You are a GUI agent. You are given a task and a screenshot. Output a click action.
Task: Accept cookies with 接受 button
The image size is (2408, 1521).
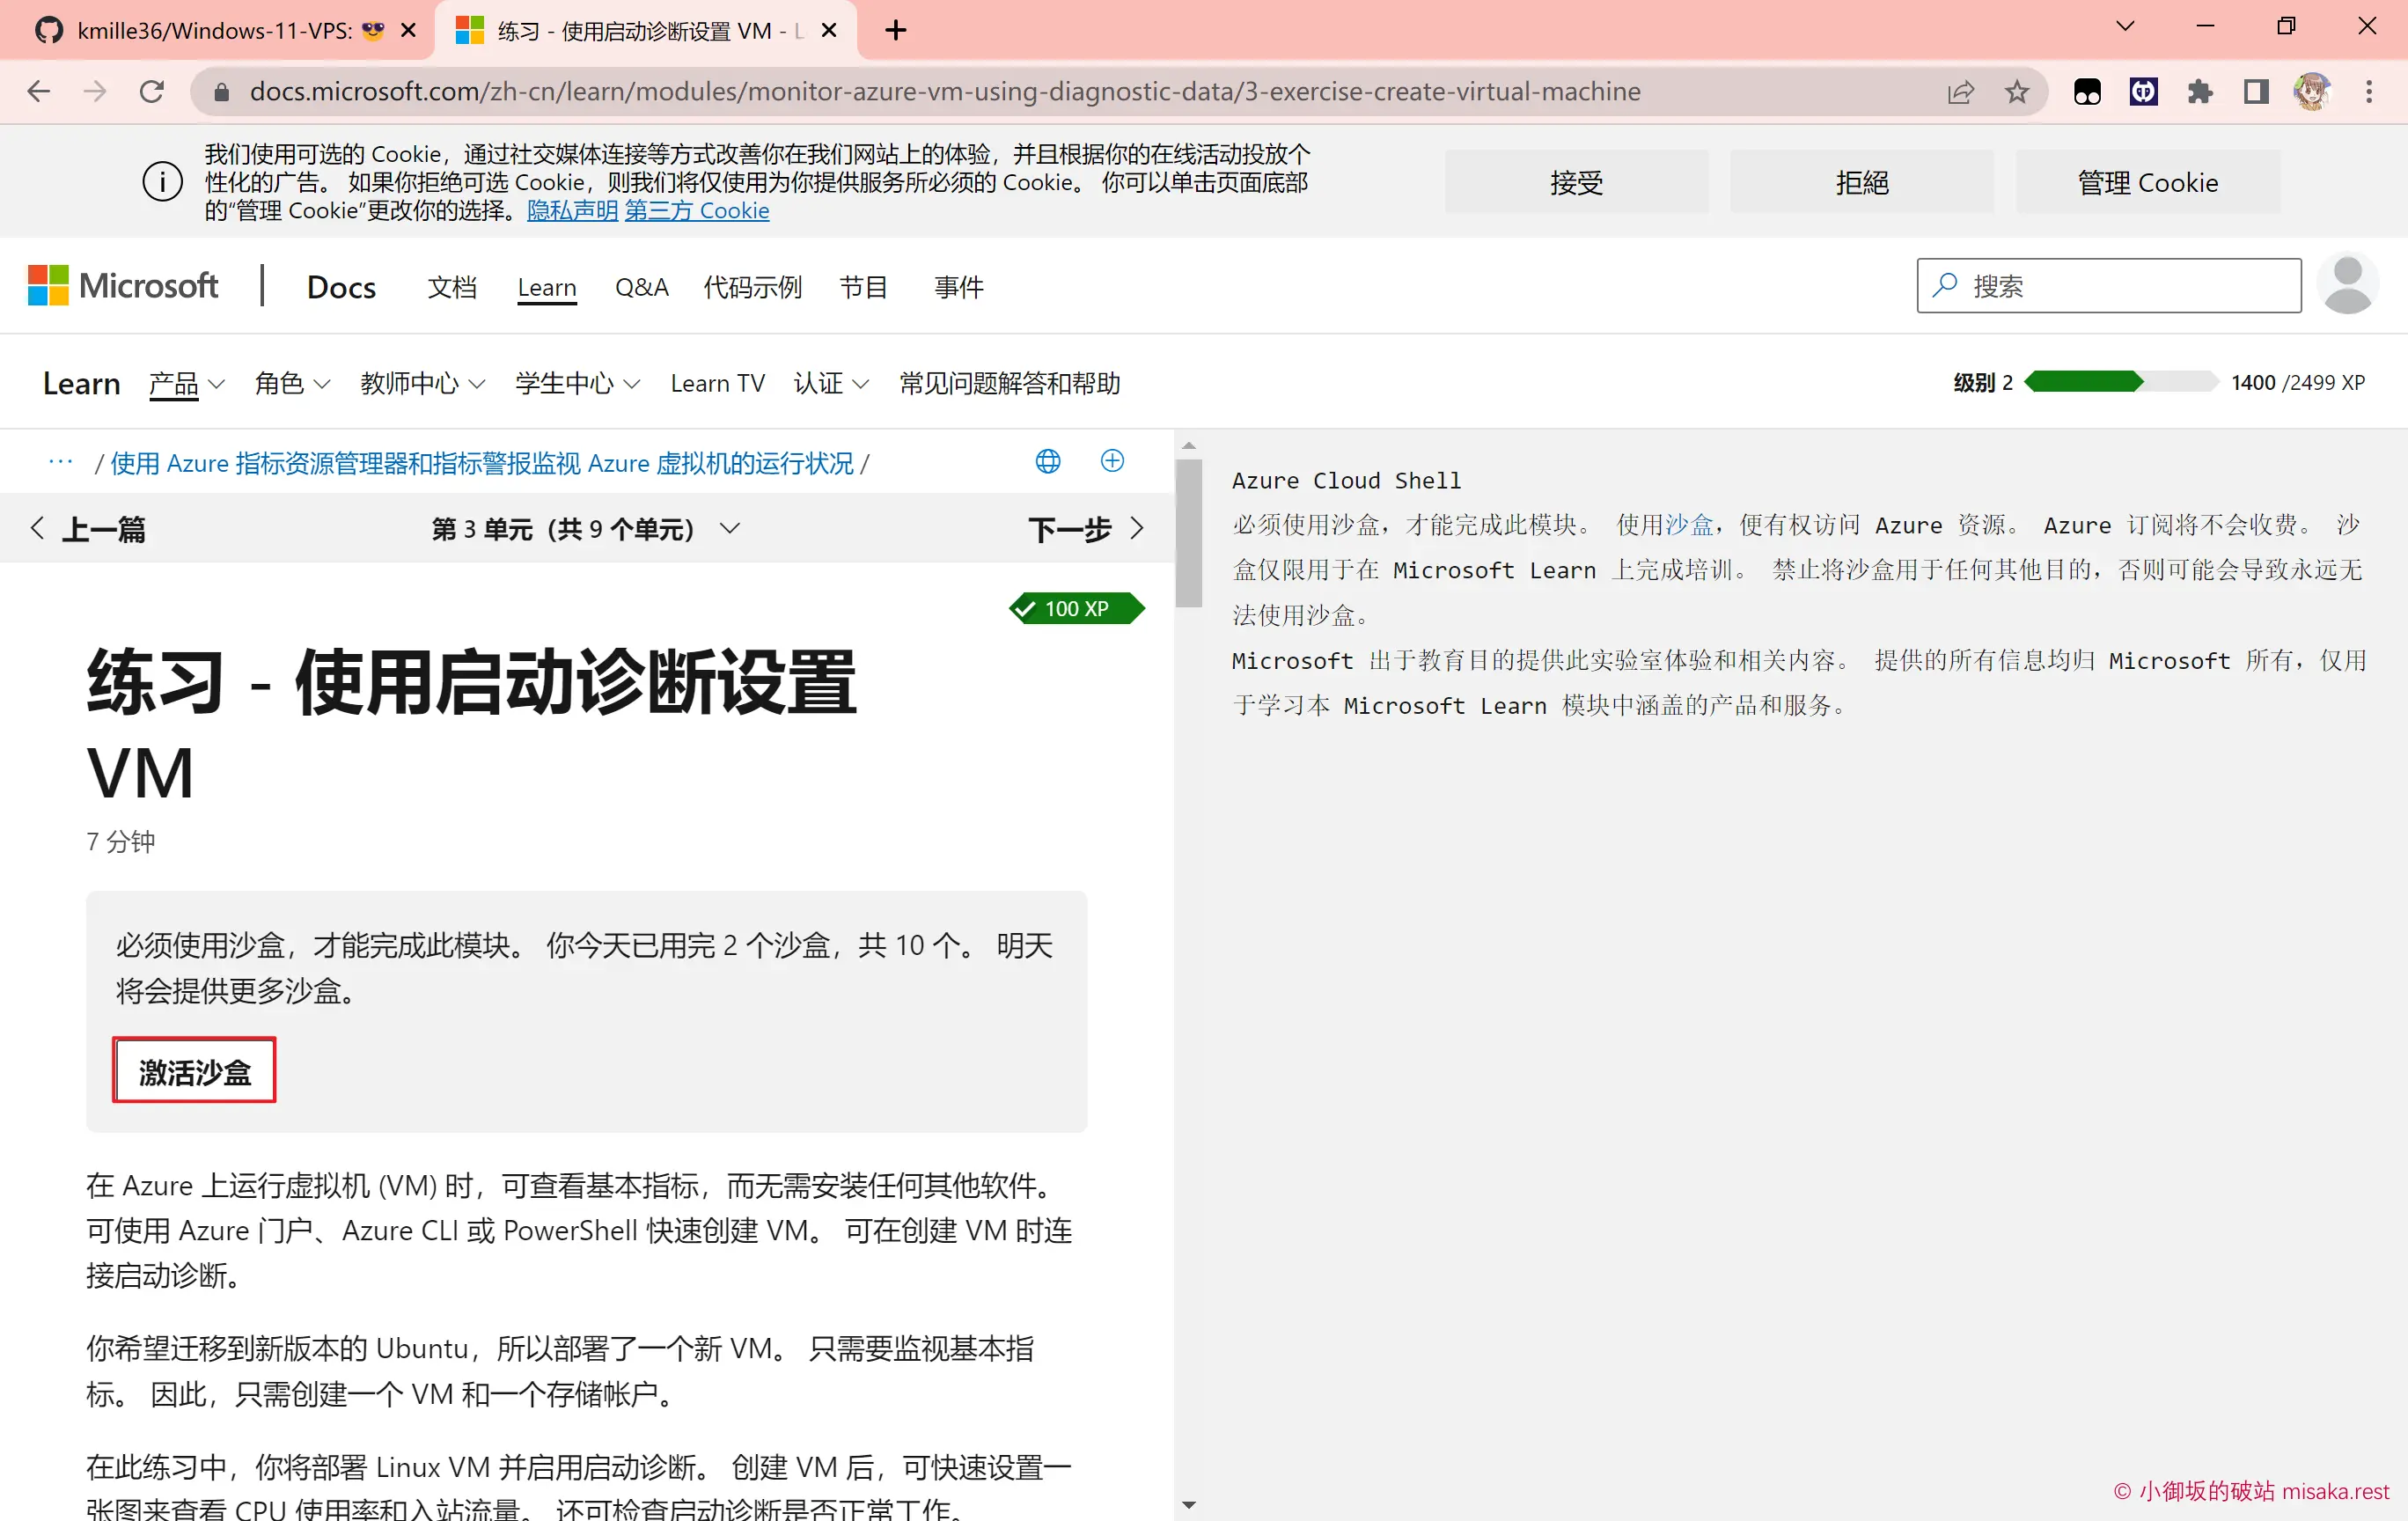pos(1576,182)
